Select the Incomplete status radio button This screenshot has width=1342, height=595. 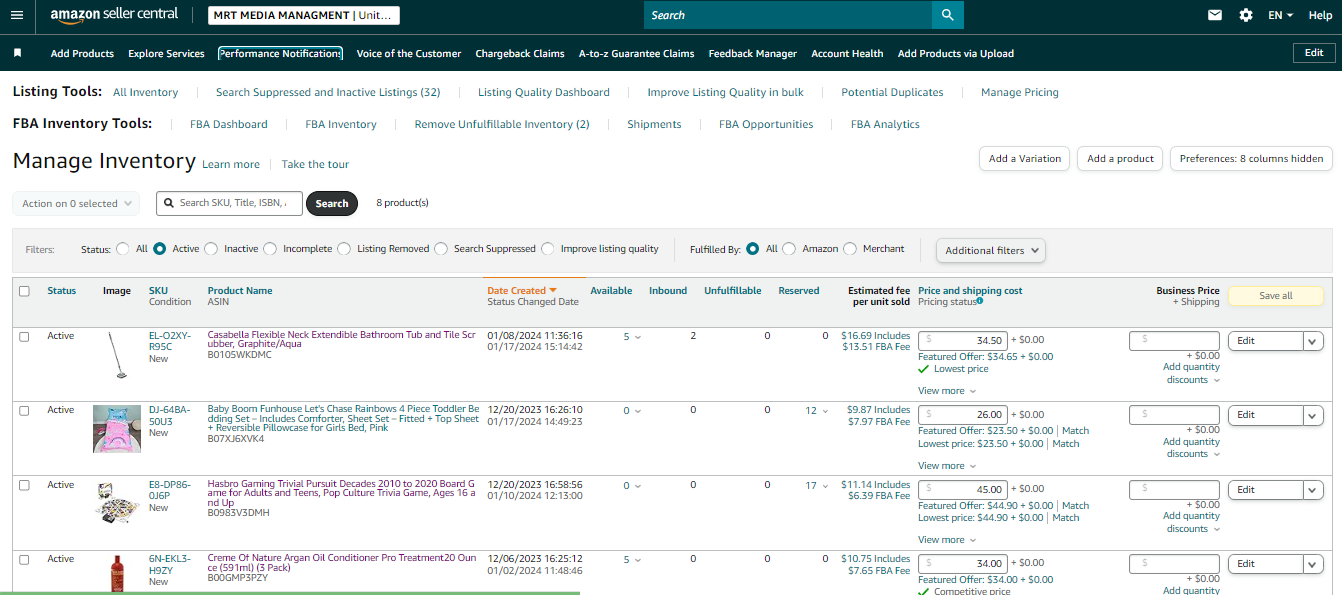tap(270, 249)
